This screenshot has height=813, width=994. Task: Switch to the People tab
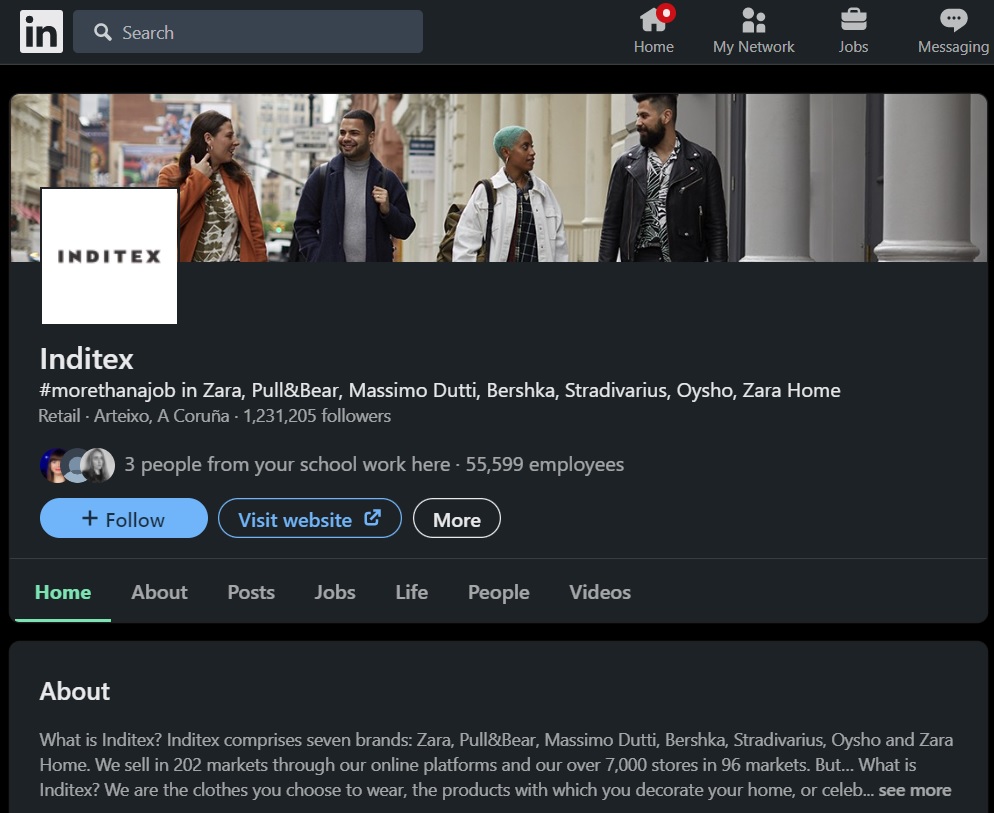coord(498,592)
